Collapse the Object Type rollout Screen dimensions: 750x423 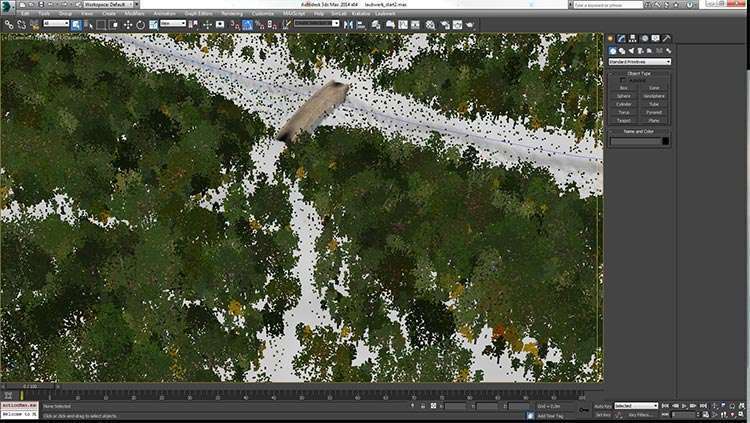[x=639, y=73]
